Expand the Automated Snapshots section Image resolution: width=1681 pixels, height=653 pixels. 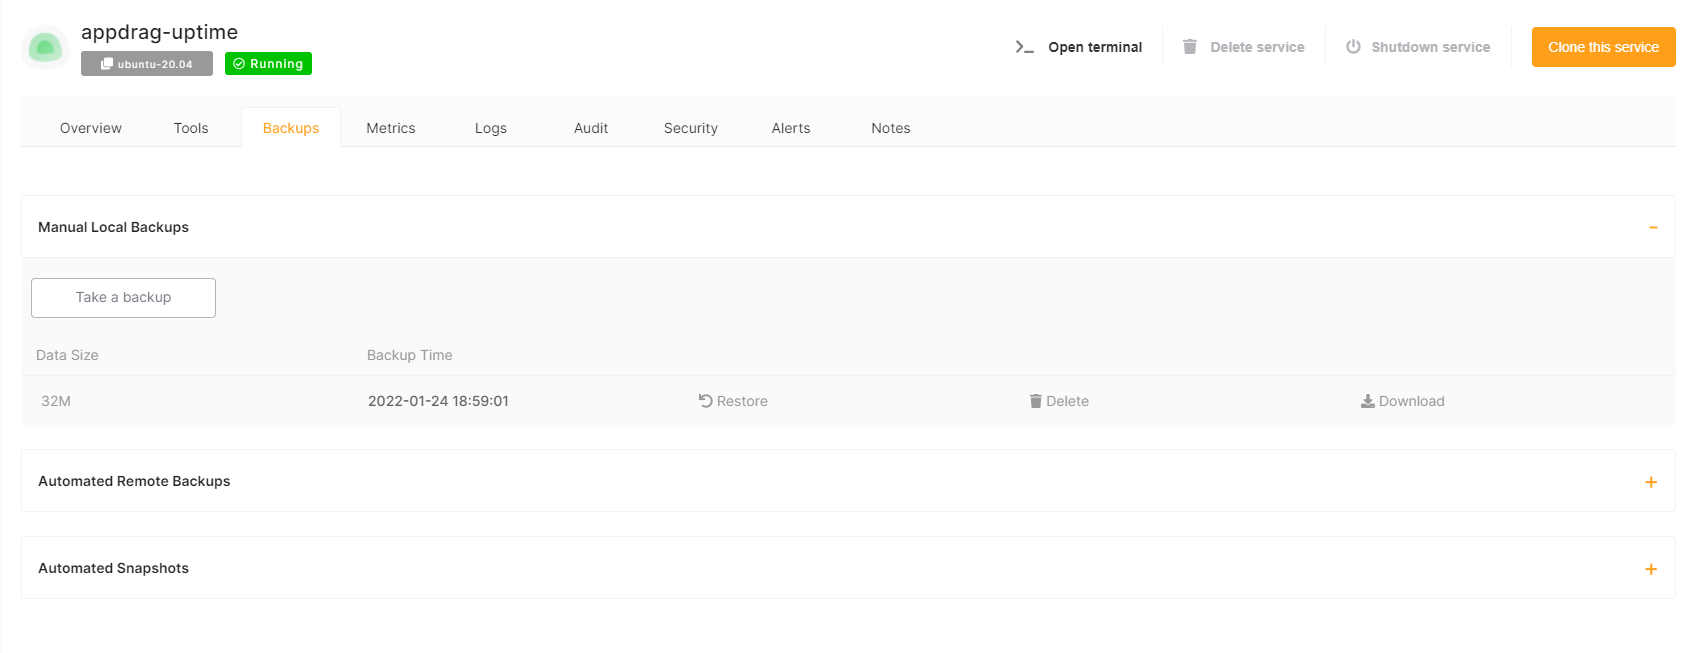coord(1651,569)
